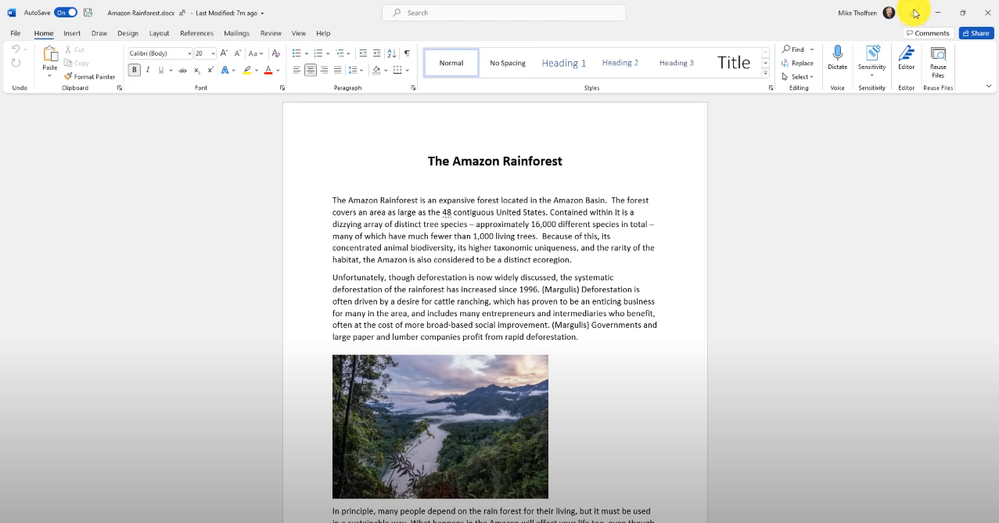
Task: Open the Paragraph settings dialog launcher
Action: pos(413,88)
